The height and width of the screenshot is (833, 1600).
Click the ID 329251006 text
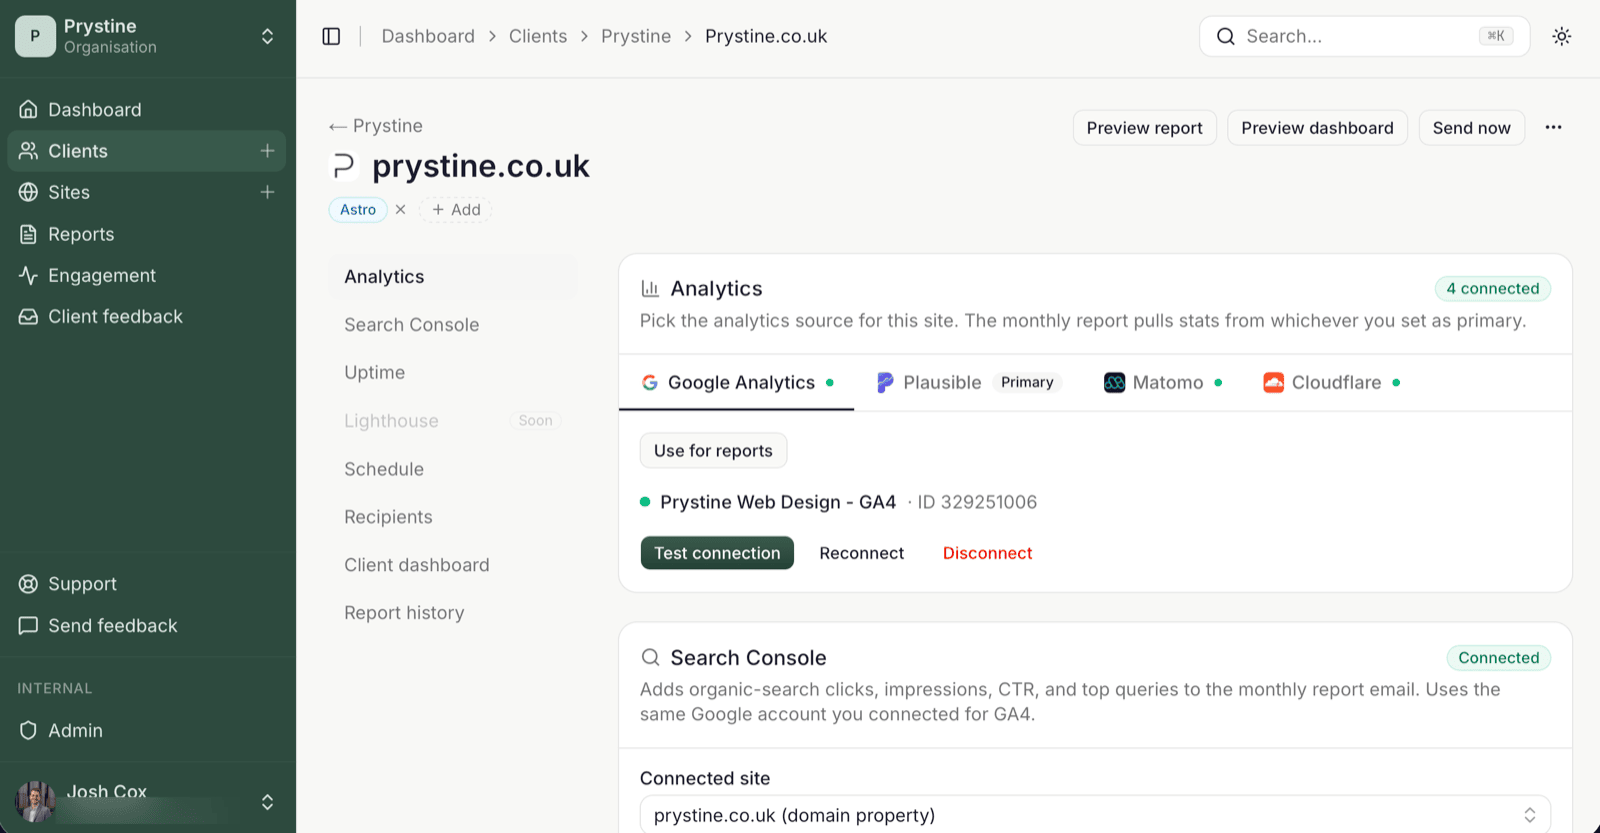point(977,502)
